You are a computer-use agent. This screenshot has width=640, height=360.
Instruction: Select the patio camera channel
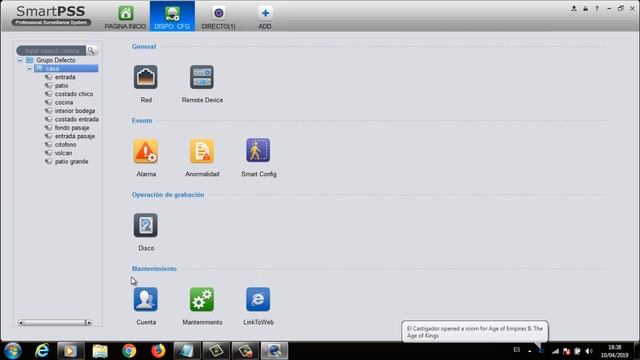[62, 85]
